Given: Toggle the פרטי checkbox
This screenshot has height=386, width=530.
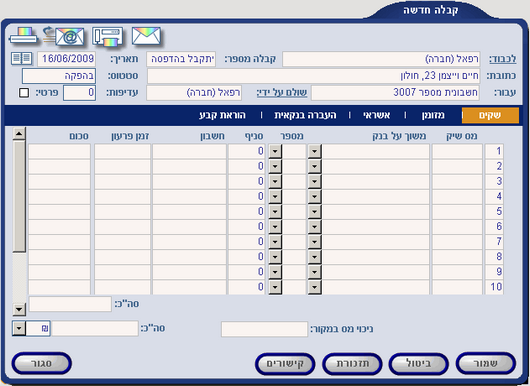Looking at the screenshot, I should click(x=24, y=93).
